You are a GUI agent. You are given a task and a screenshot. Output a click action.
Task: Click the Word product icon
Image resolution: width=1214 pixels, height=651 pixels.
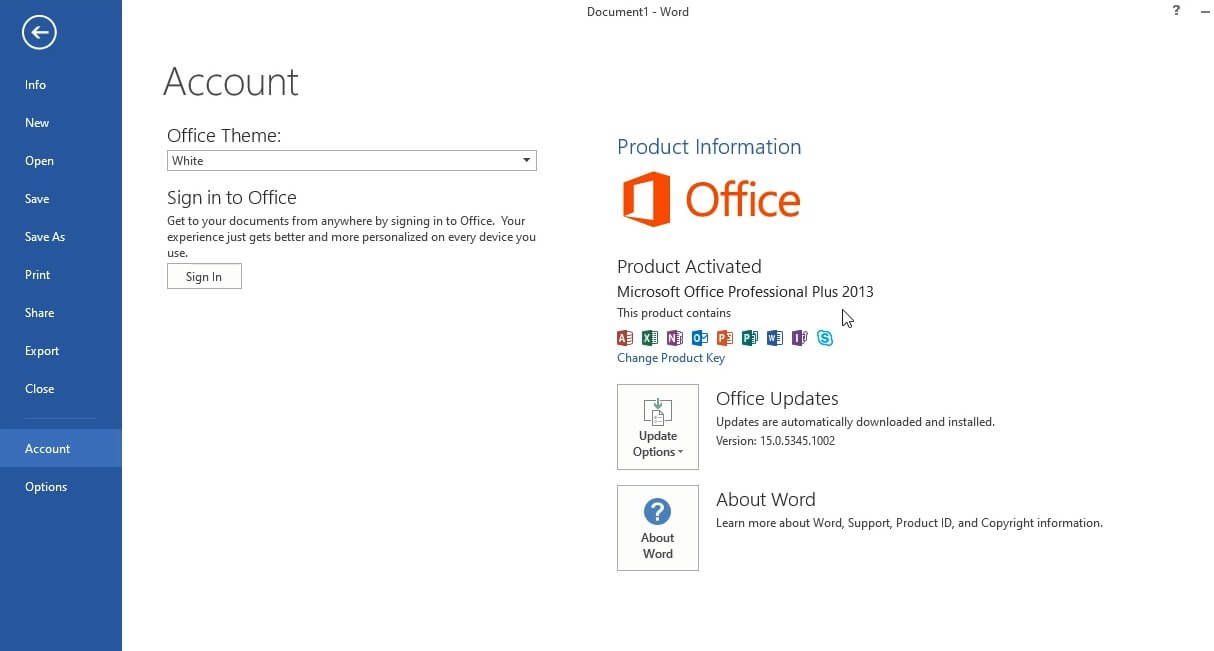point(775,338)
